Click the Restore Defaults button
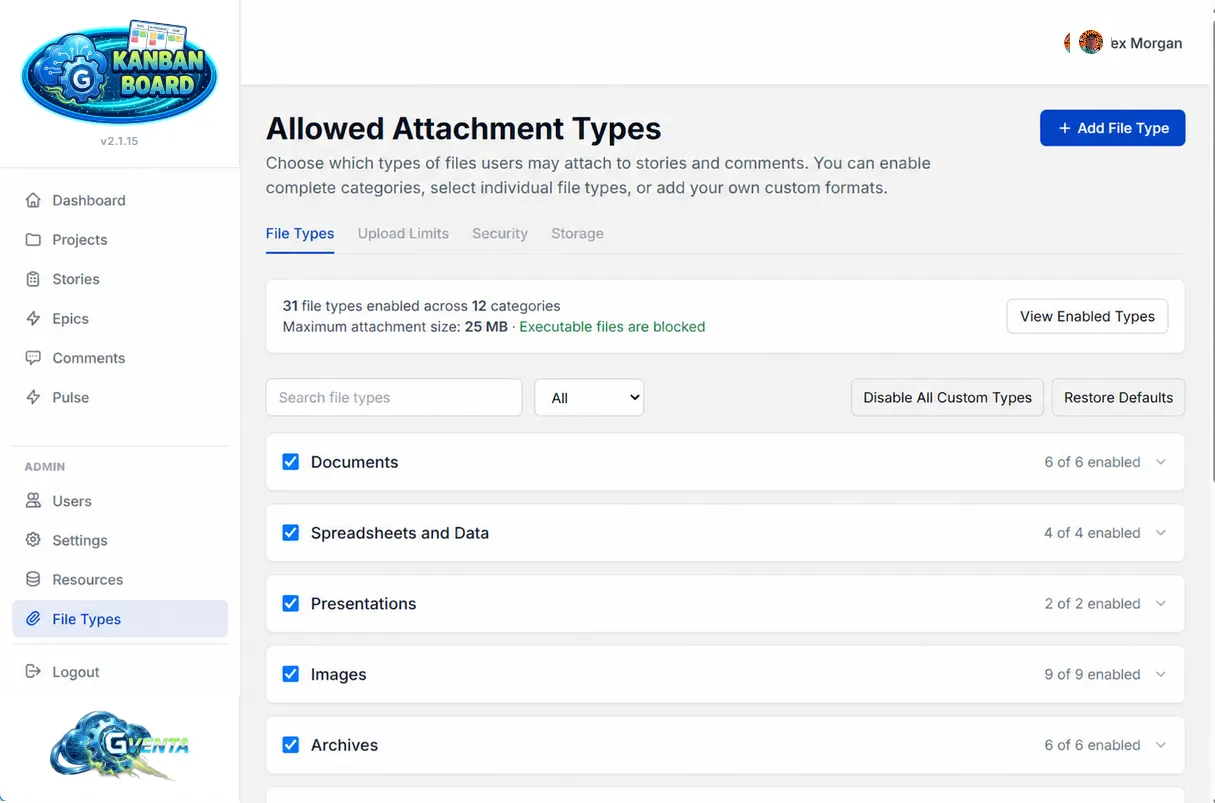 (1118, 397)
